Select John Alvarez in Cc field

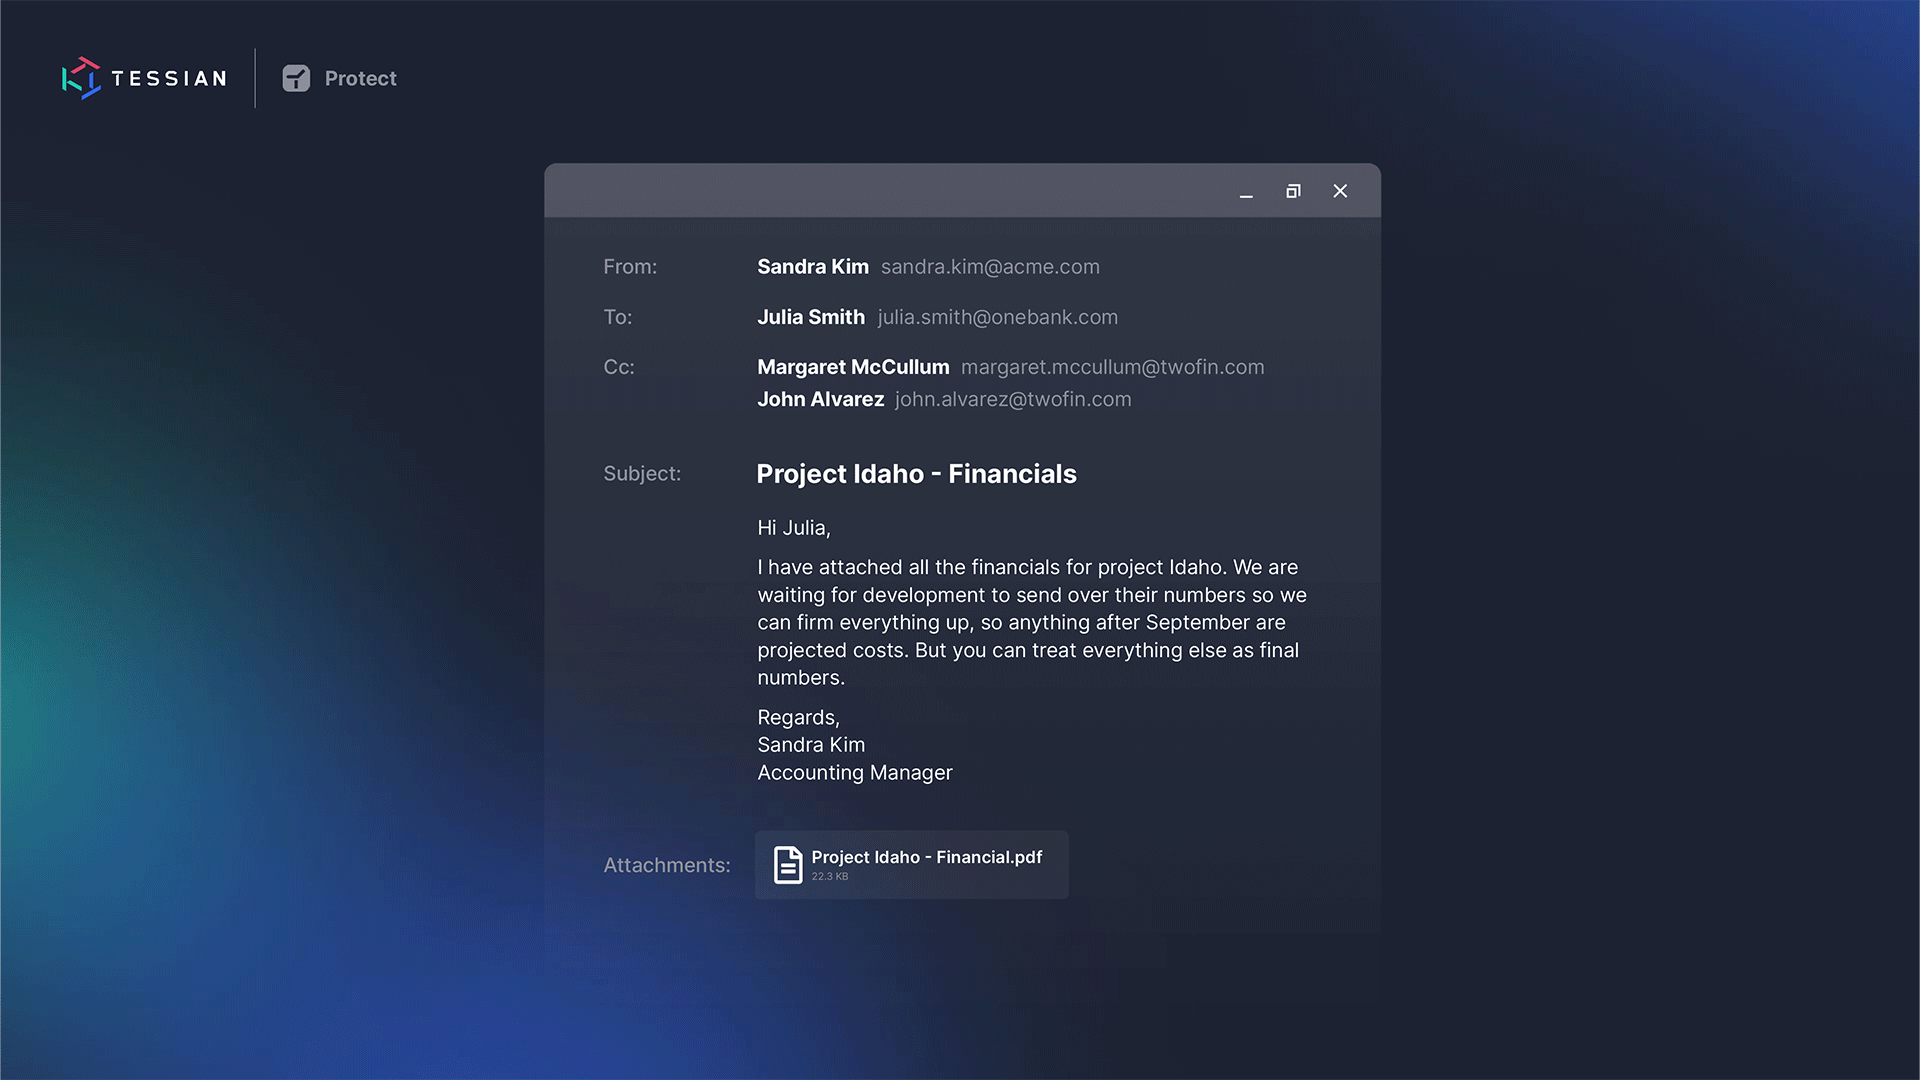(820, 399)
